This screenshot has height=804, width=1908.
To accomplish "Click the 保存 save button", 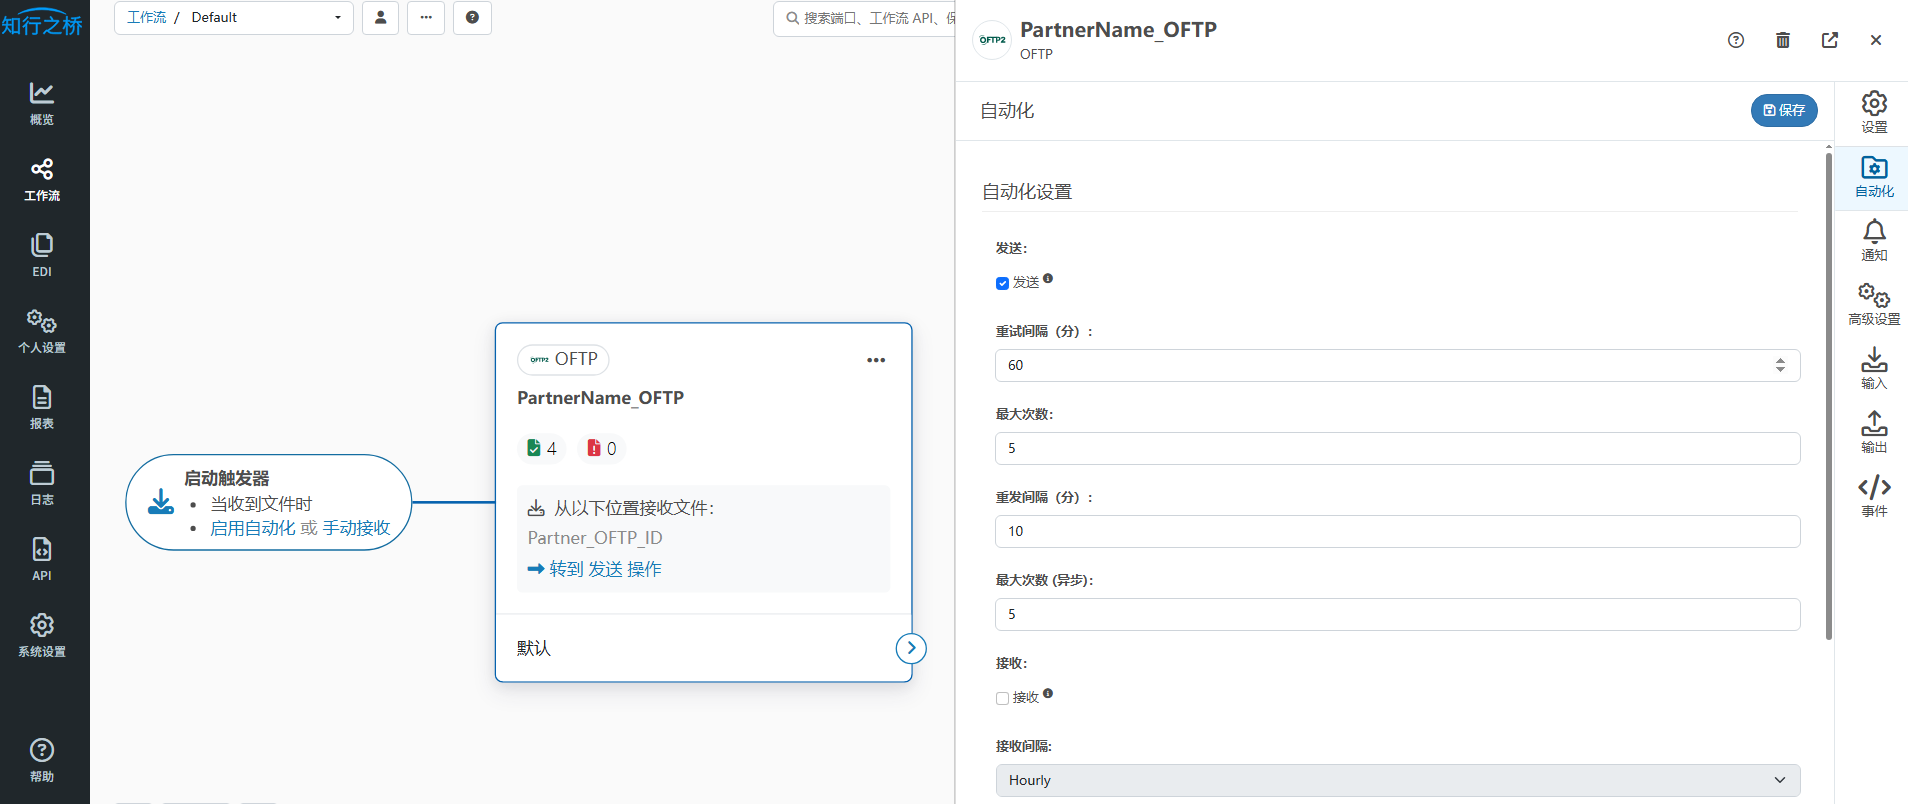I will pos(1783,110).
